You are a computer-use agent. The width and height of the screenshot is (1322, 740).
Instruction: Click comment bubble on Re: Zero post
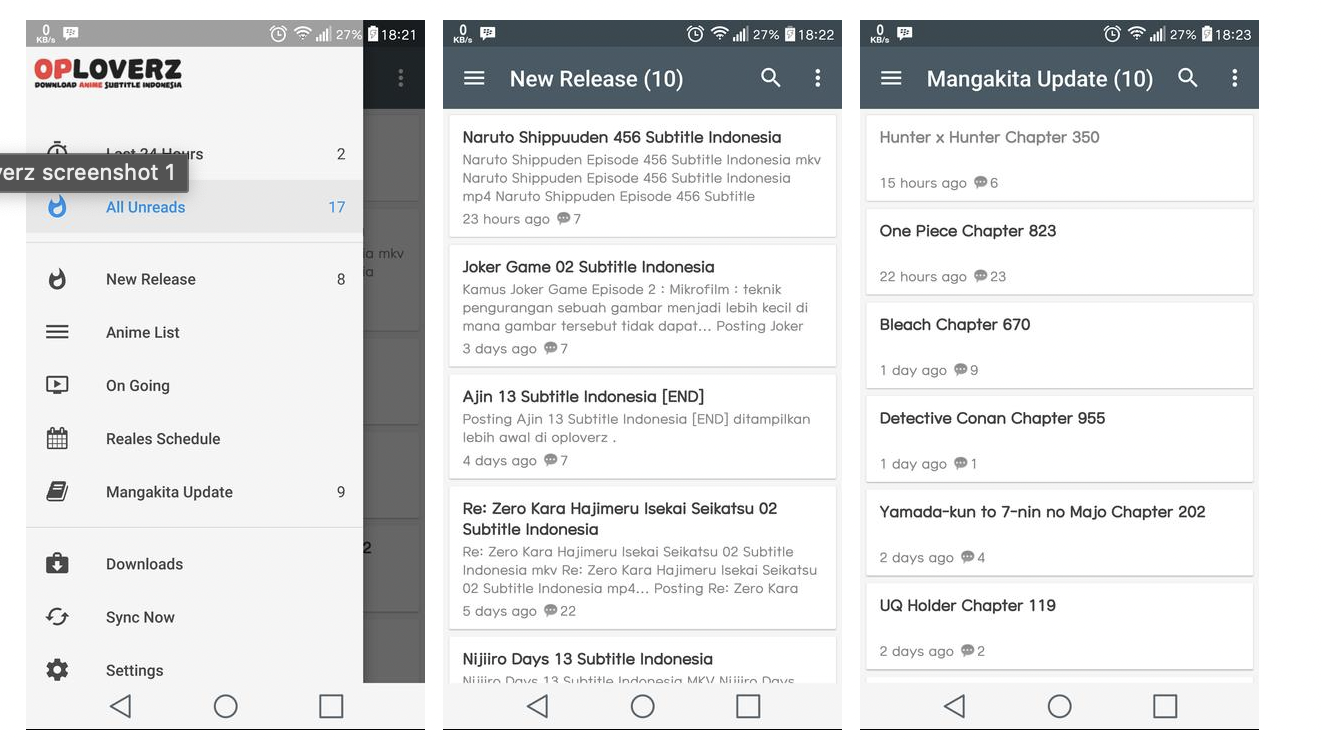(x=551, y=610)
